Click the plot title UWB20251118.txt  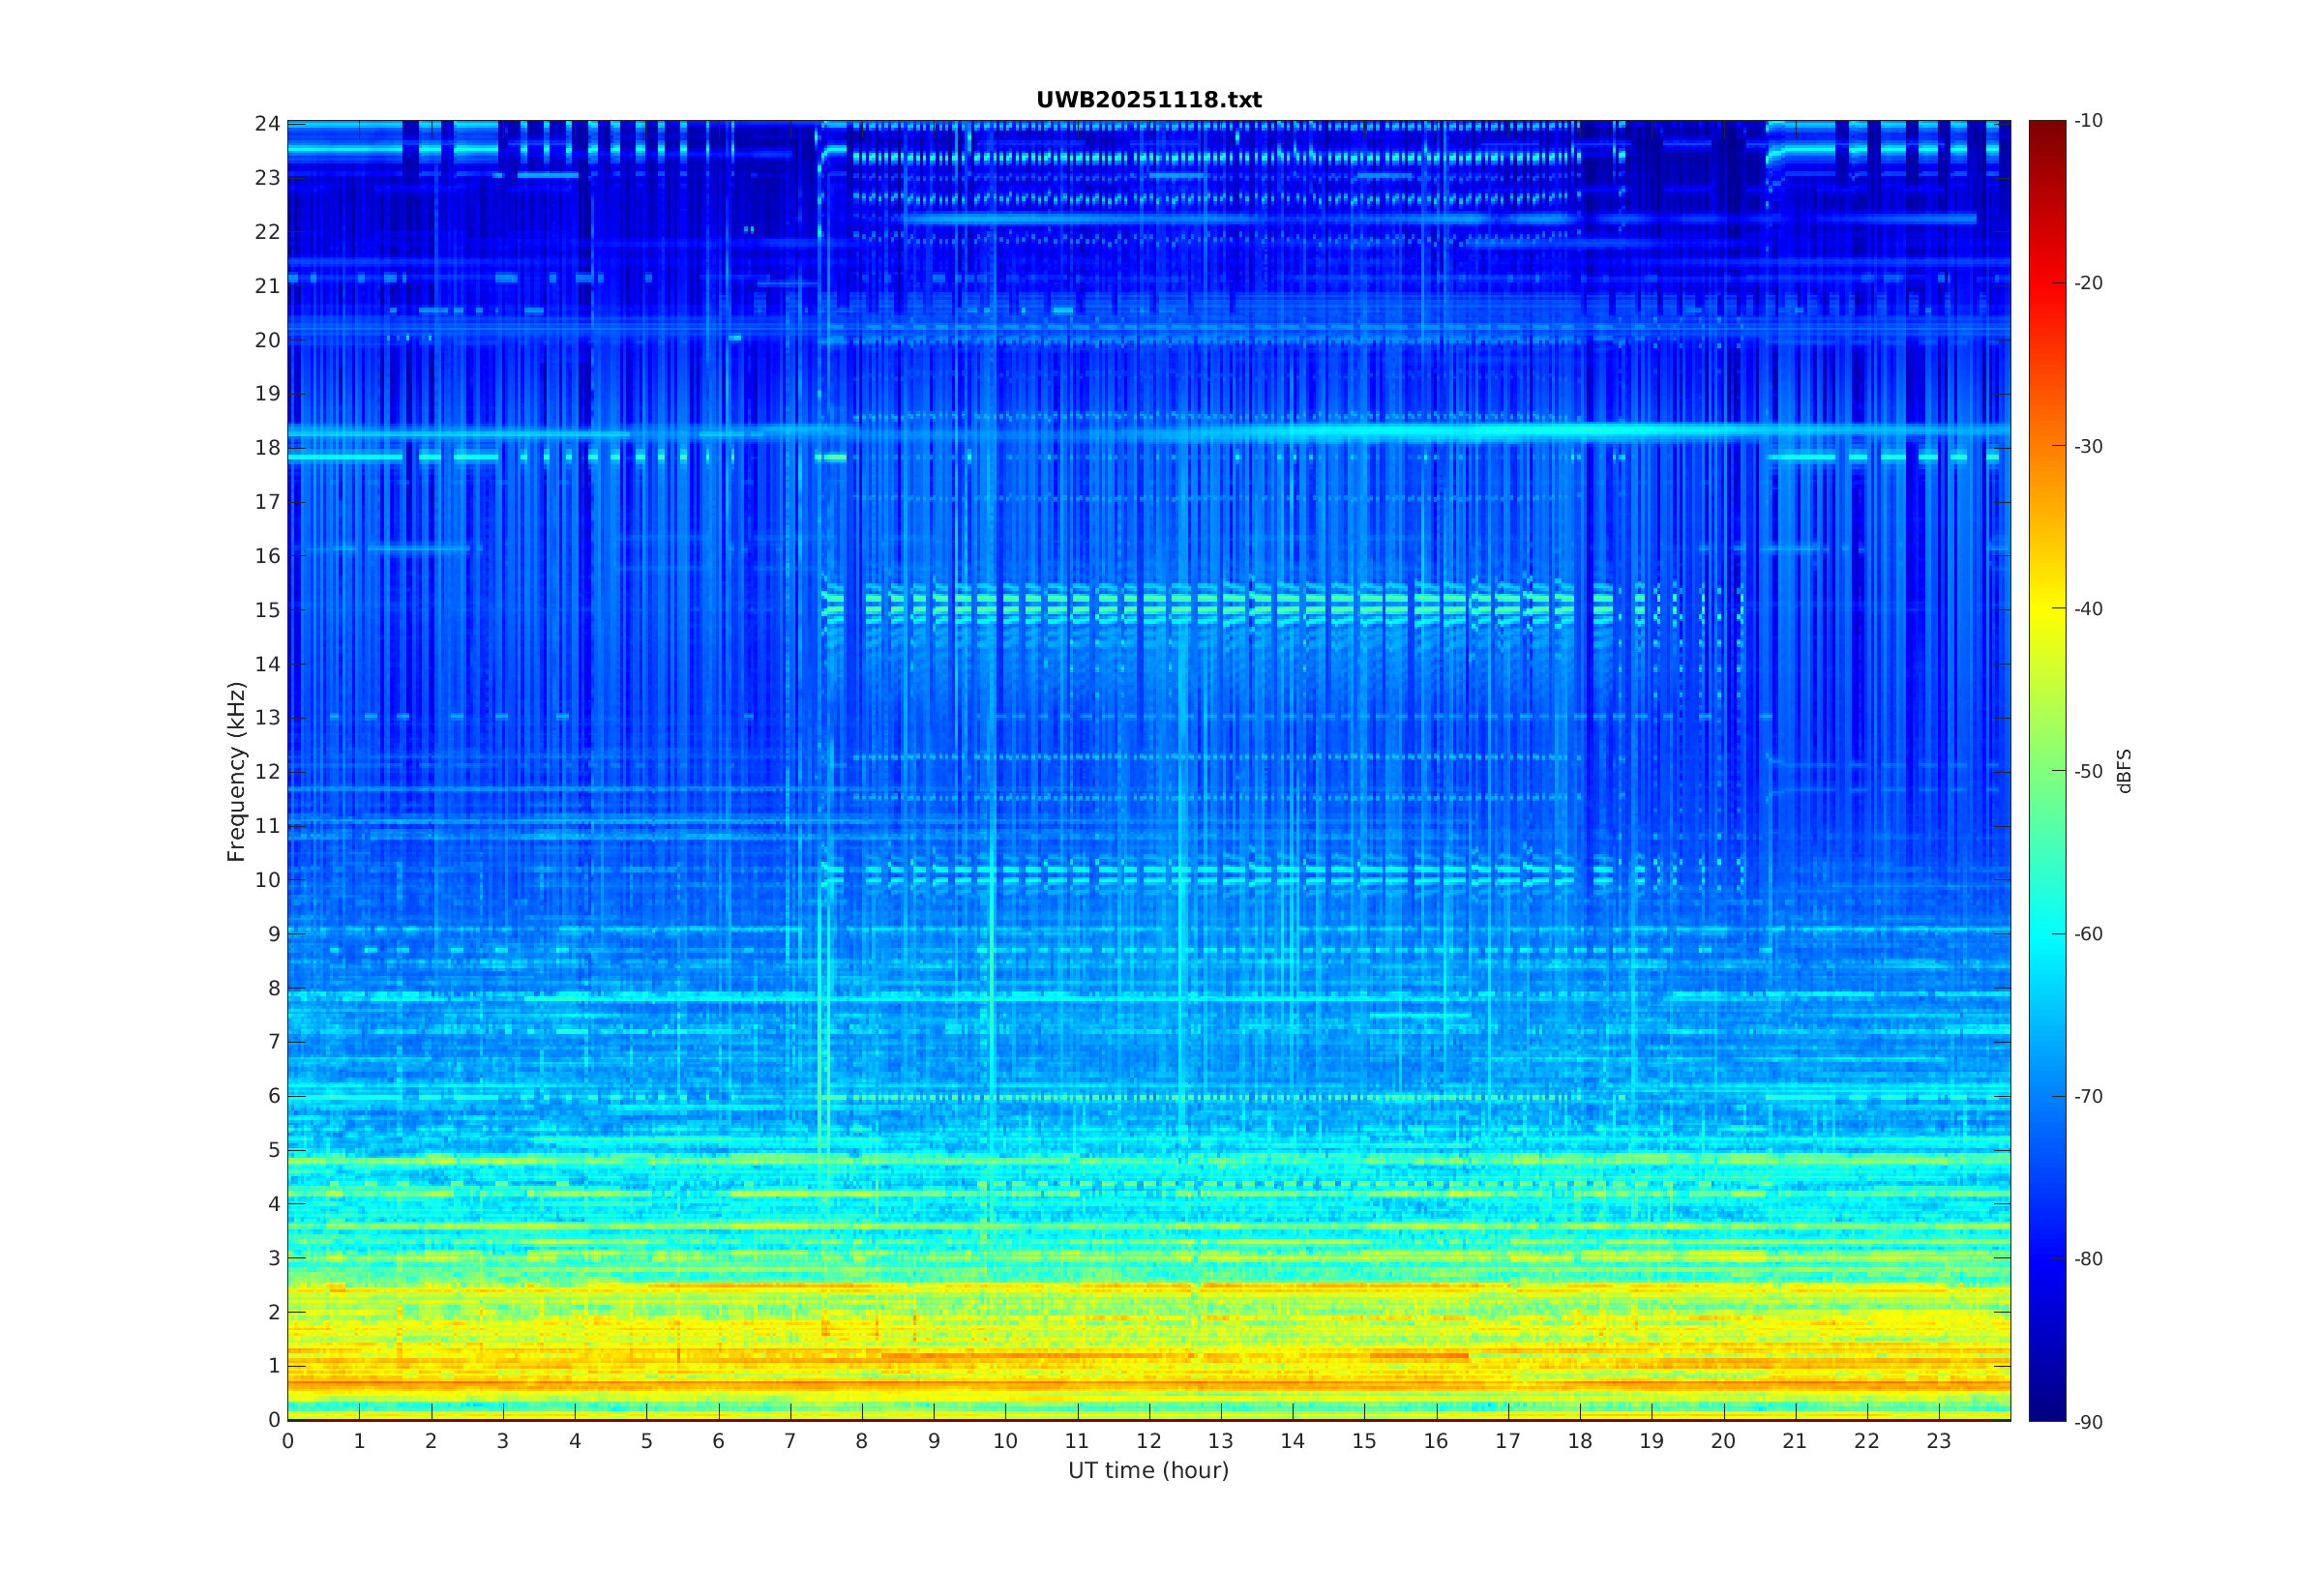(x=1148, y=100)
